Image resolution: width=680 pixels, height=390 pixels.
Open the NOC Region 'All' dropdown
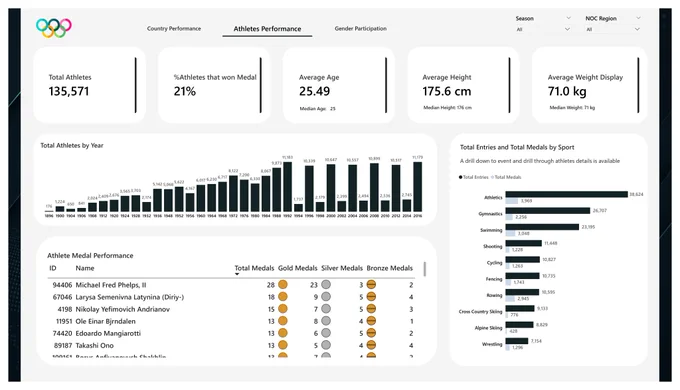coord(637,29)
